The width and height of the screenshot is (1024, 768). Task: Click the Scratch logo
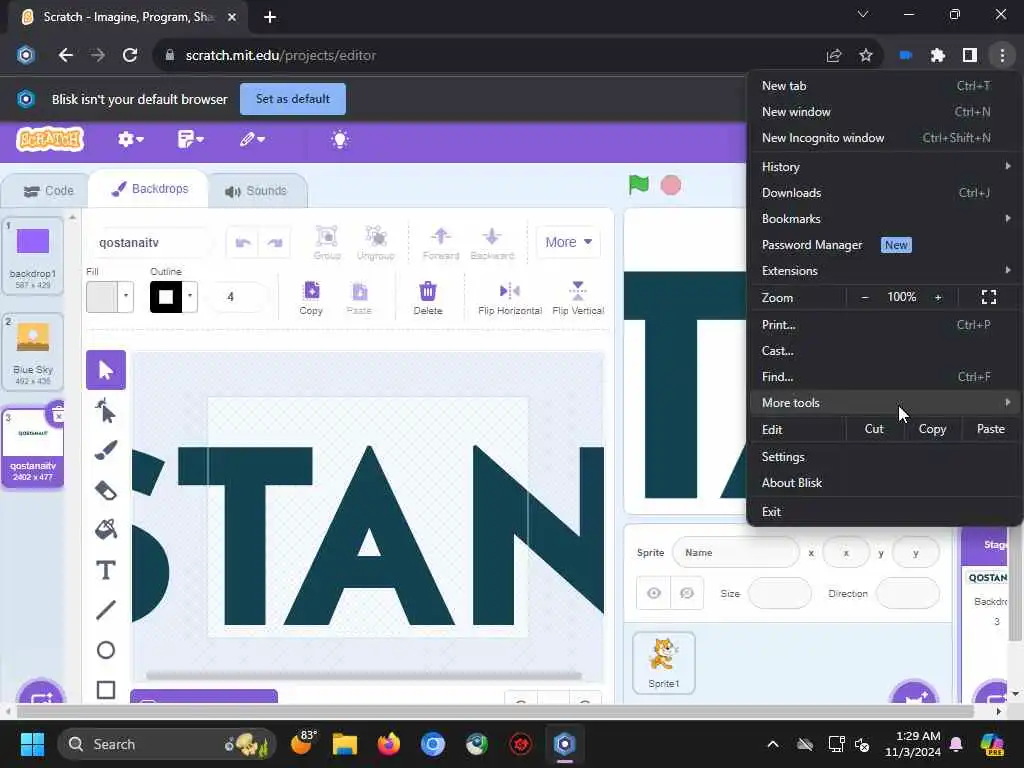50,139
